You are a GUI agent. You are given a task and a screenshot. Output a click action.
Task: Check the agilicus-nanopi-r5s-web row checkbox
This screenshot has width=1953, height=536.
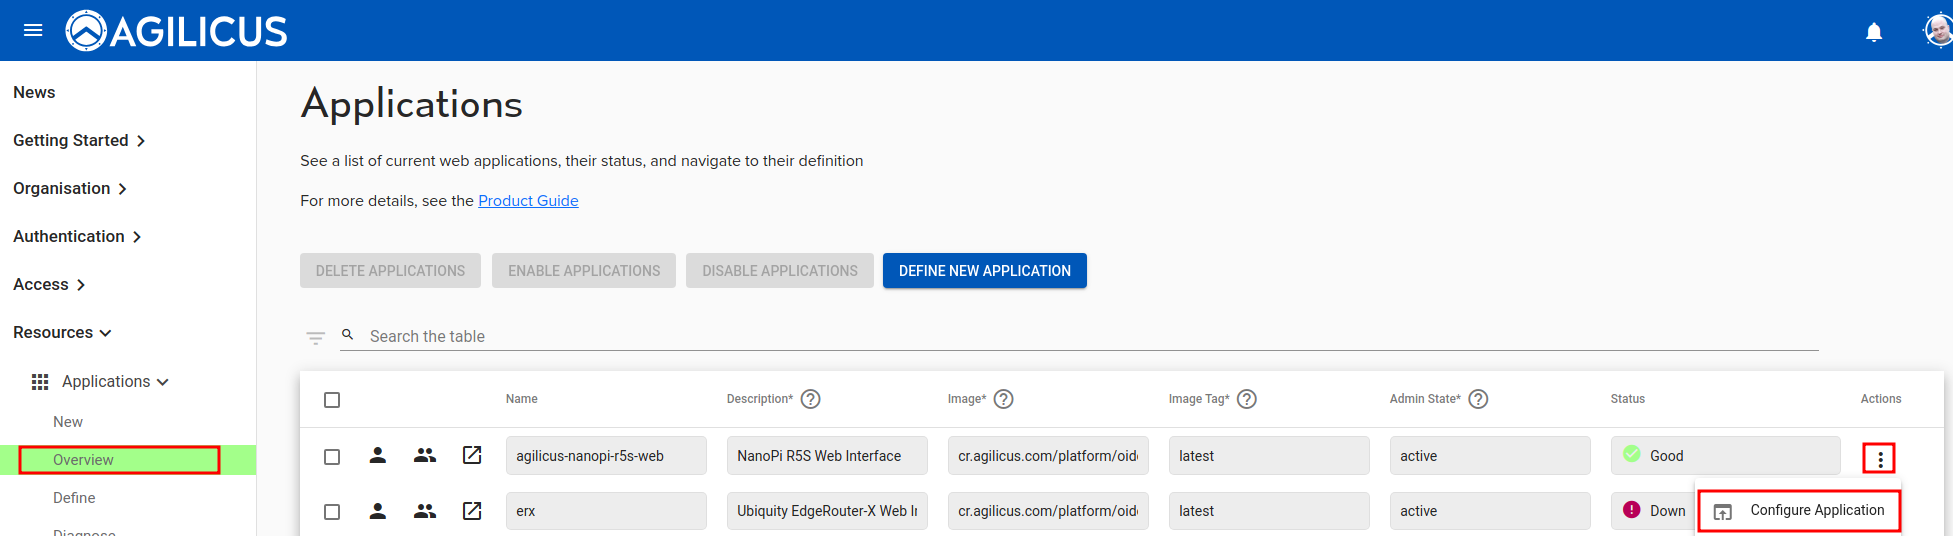(x=332, y=457)
